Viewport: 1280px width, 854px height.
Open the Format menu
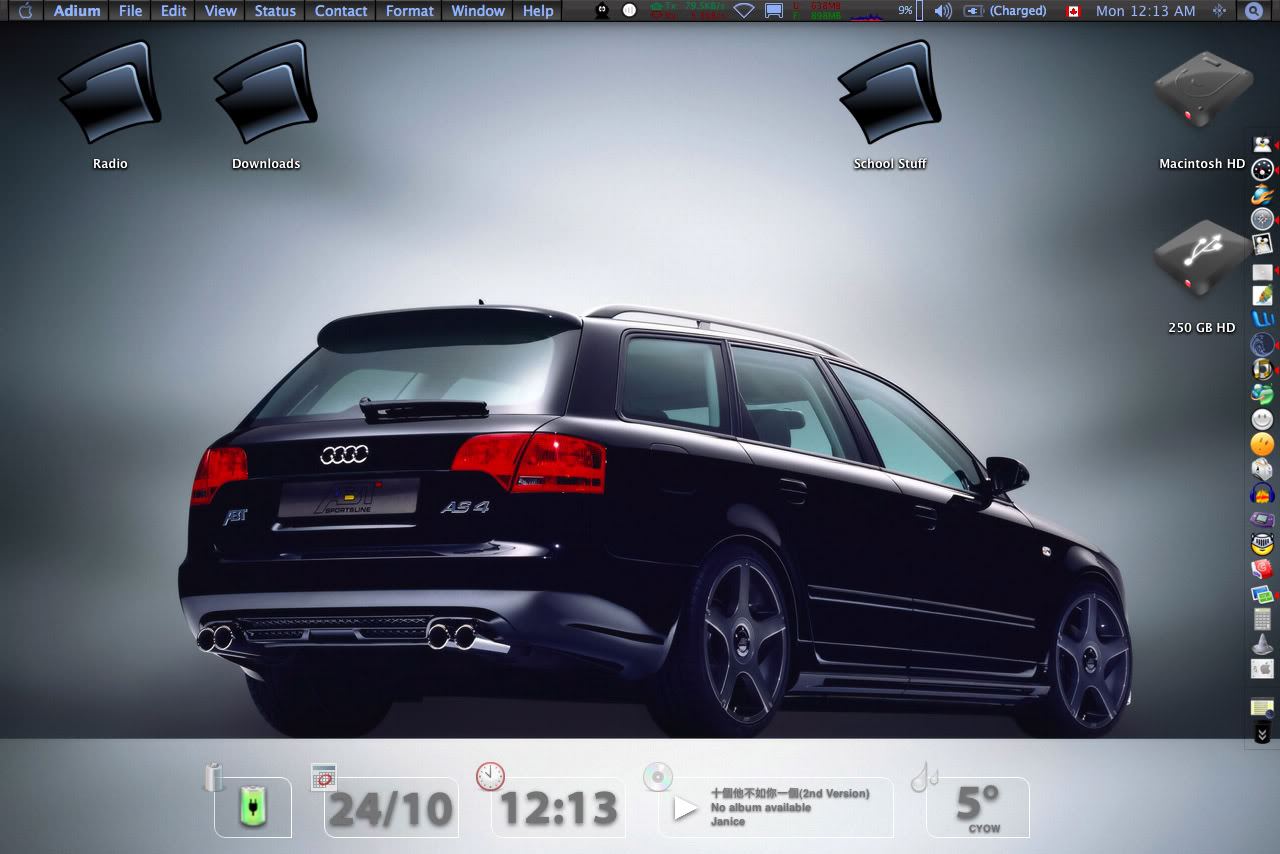point(410,11)
